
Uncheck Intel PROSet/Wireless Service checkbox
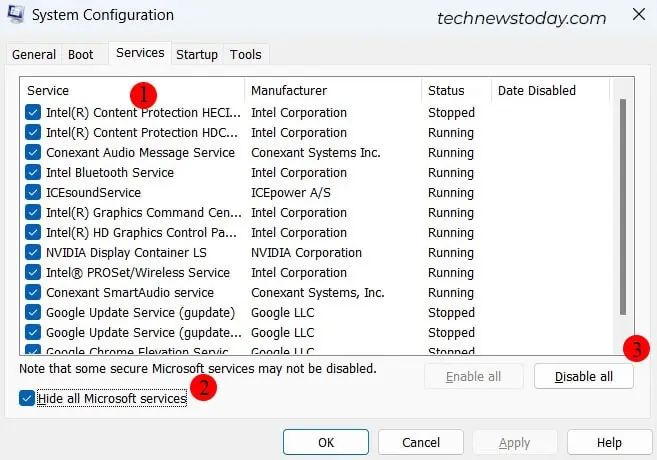33,272
